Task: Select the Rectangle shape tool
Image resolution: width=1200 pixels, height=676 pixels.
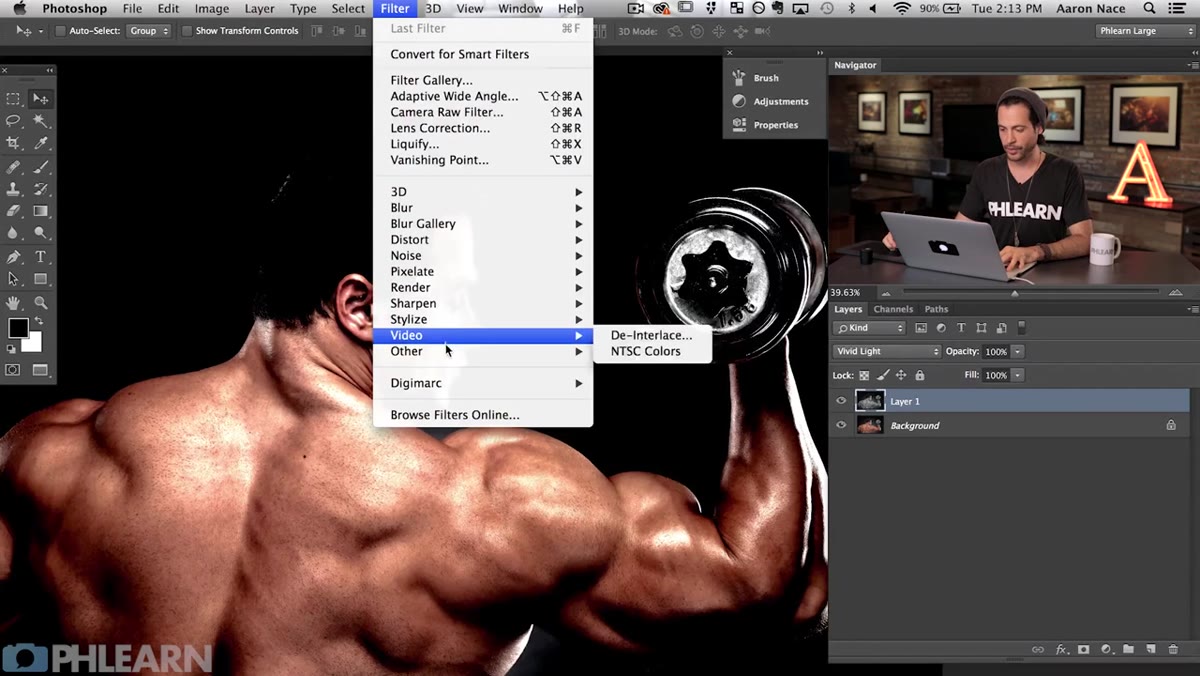Action: tap(41, 279)
